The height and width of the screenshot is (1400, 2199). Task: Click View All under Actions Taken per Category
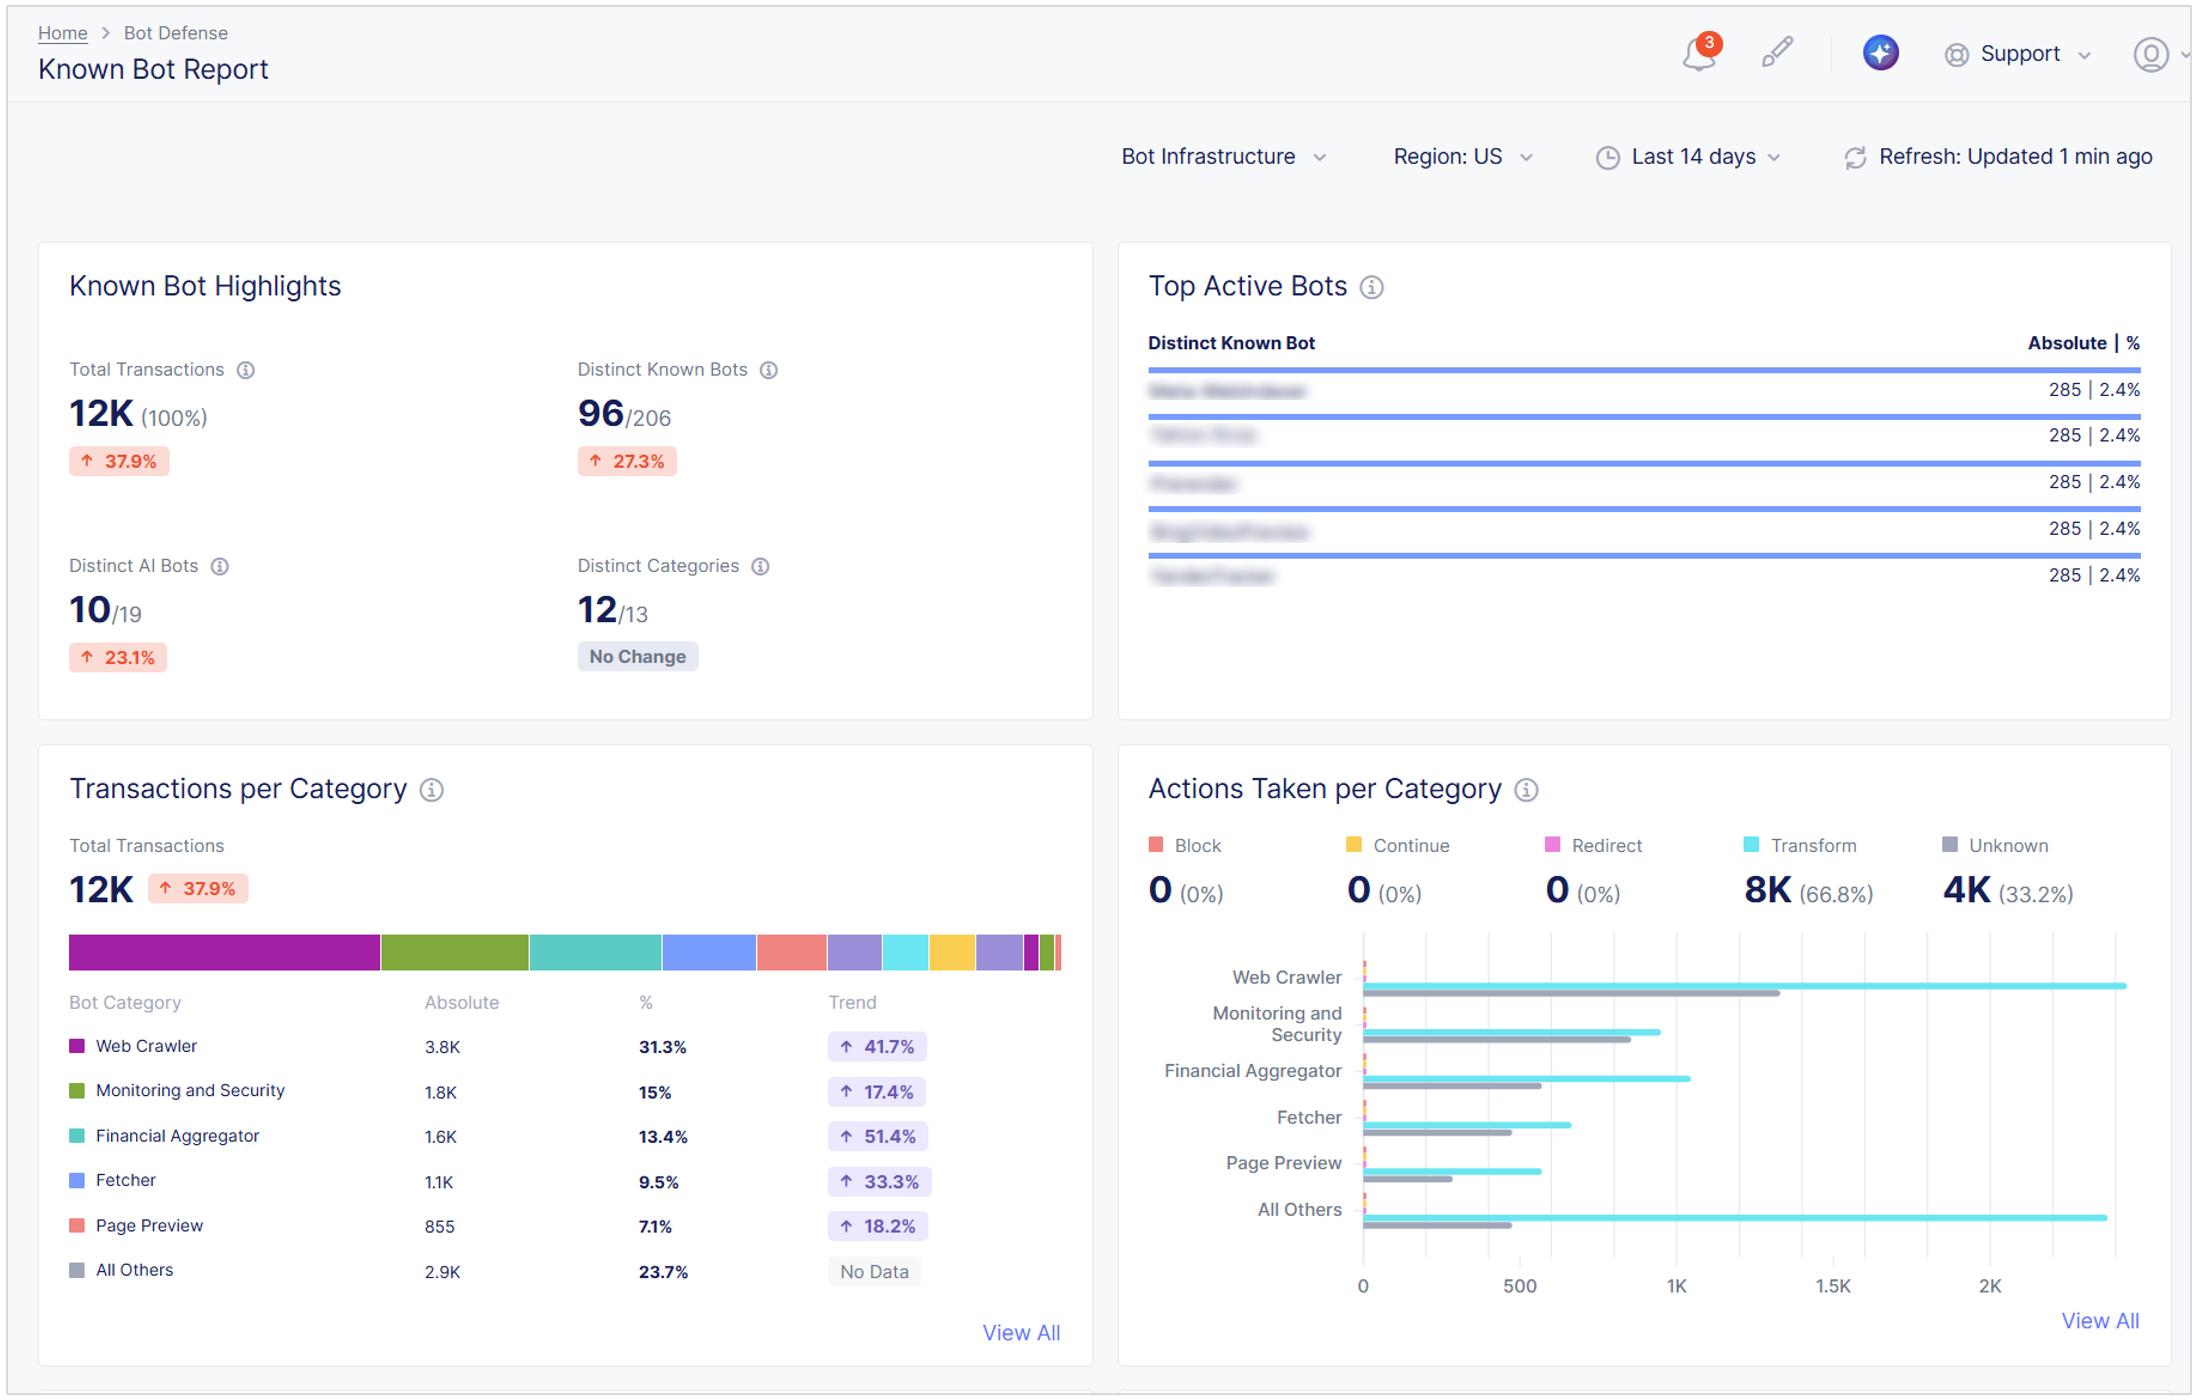[2100, 1321]
